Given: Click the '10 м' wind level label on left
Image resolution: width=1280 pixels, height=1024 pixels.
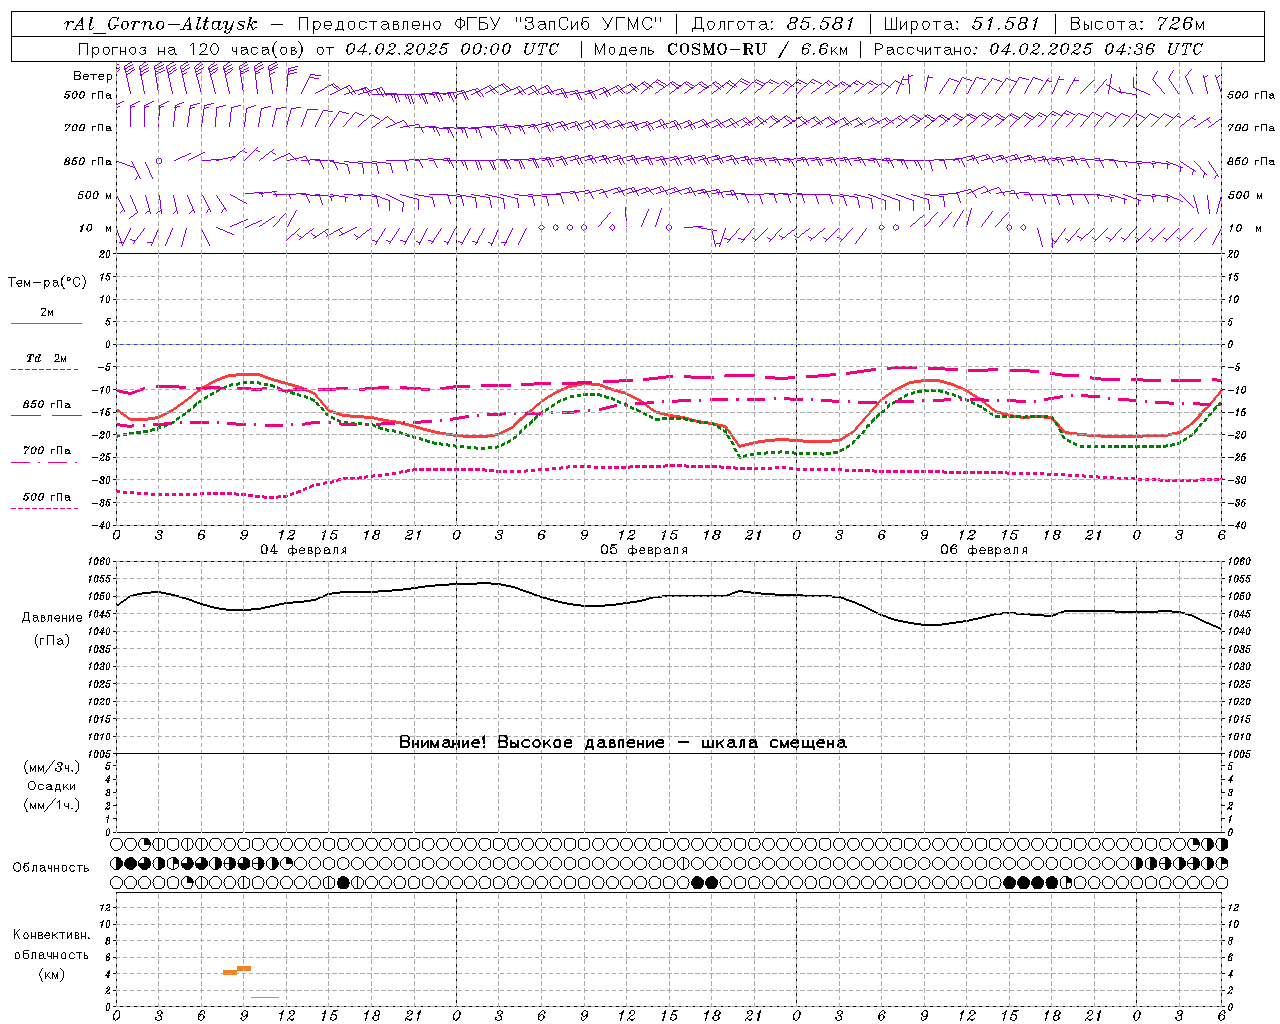Looking at the screenshot, I should click(x=95, y=228).
